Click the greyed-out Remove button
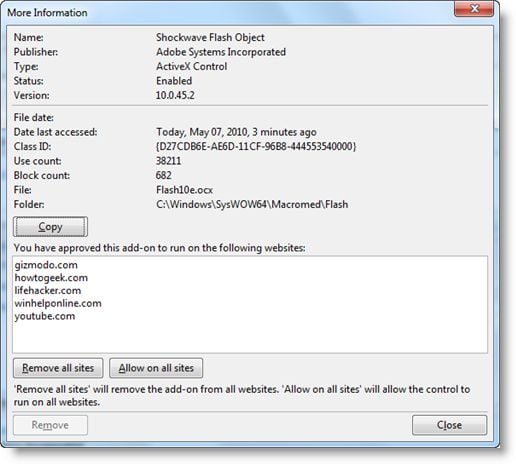This screenshot has width=516, height=464. [50, 425]
